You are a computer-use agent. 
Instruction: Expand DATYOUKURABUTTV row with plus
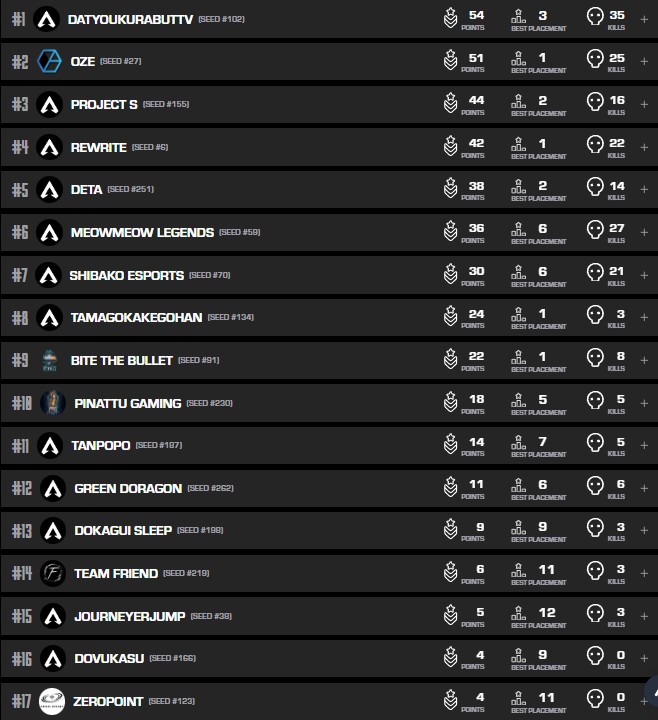pyautogui.click(x=644, y=19)
